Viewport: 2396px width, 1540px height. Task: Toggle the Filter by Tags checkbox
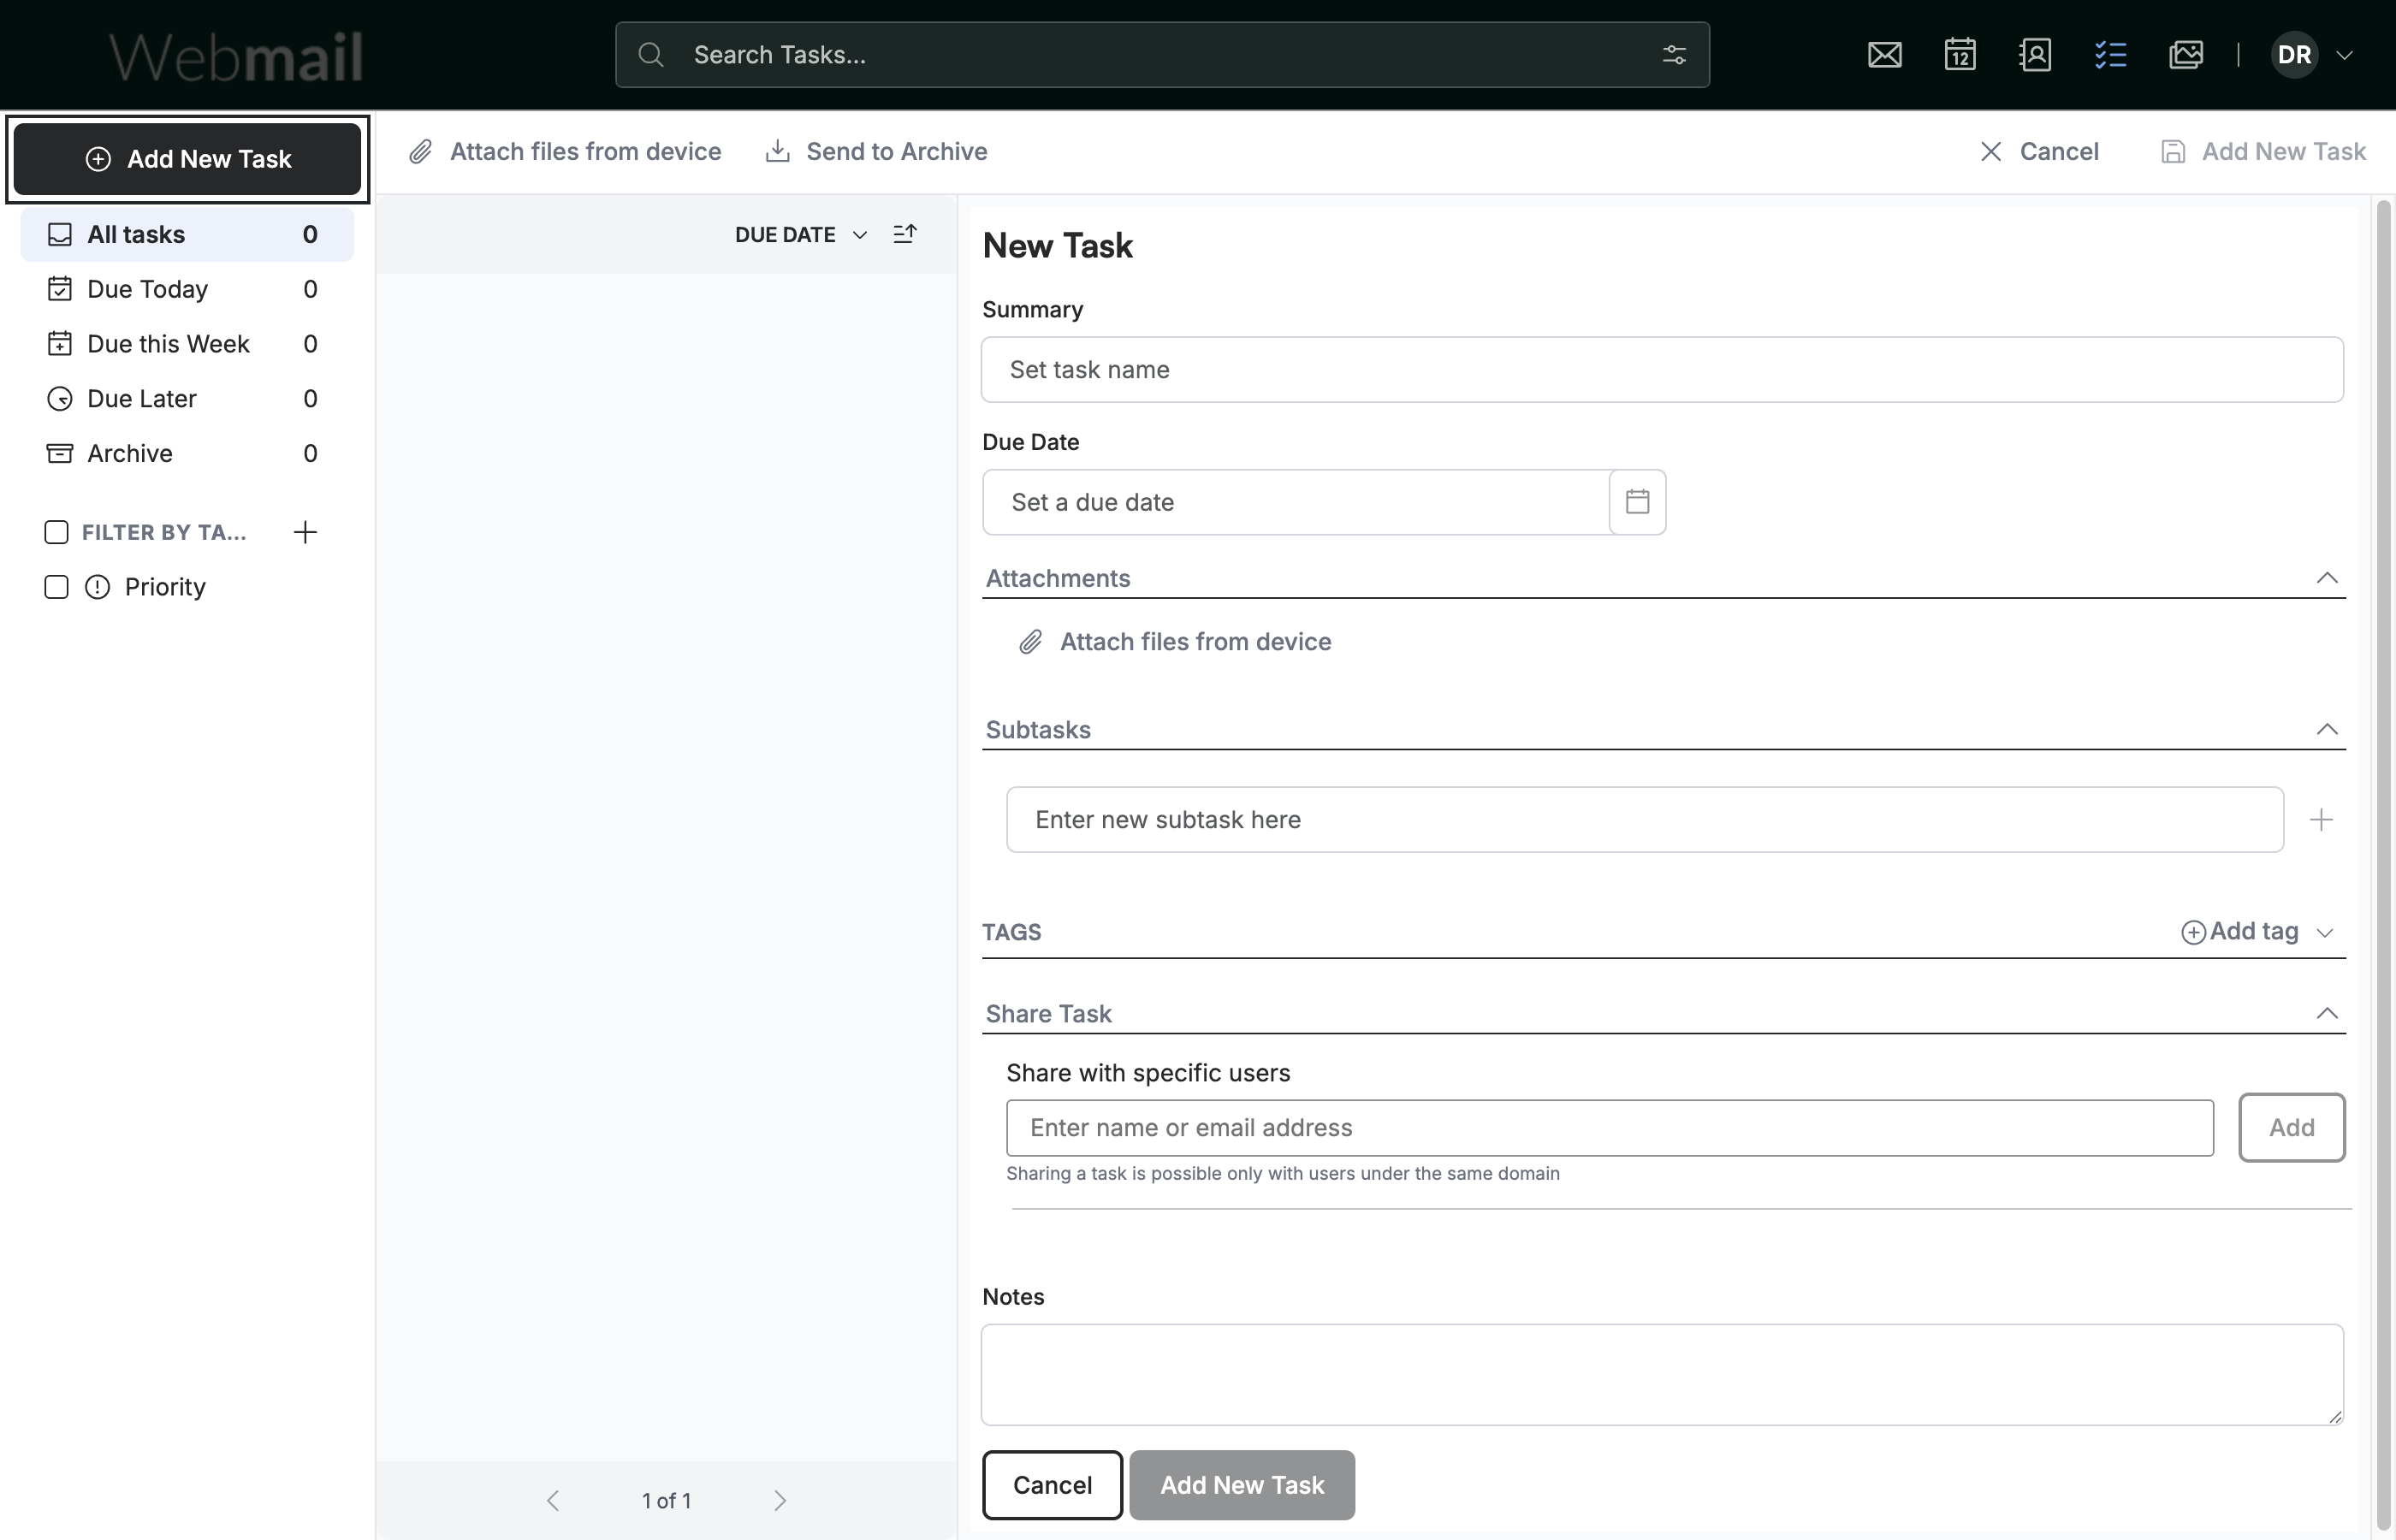pos(57,532)
